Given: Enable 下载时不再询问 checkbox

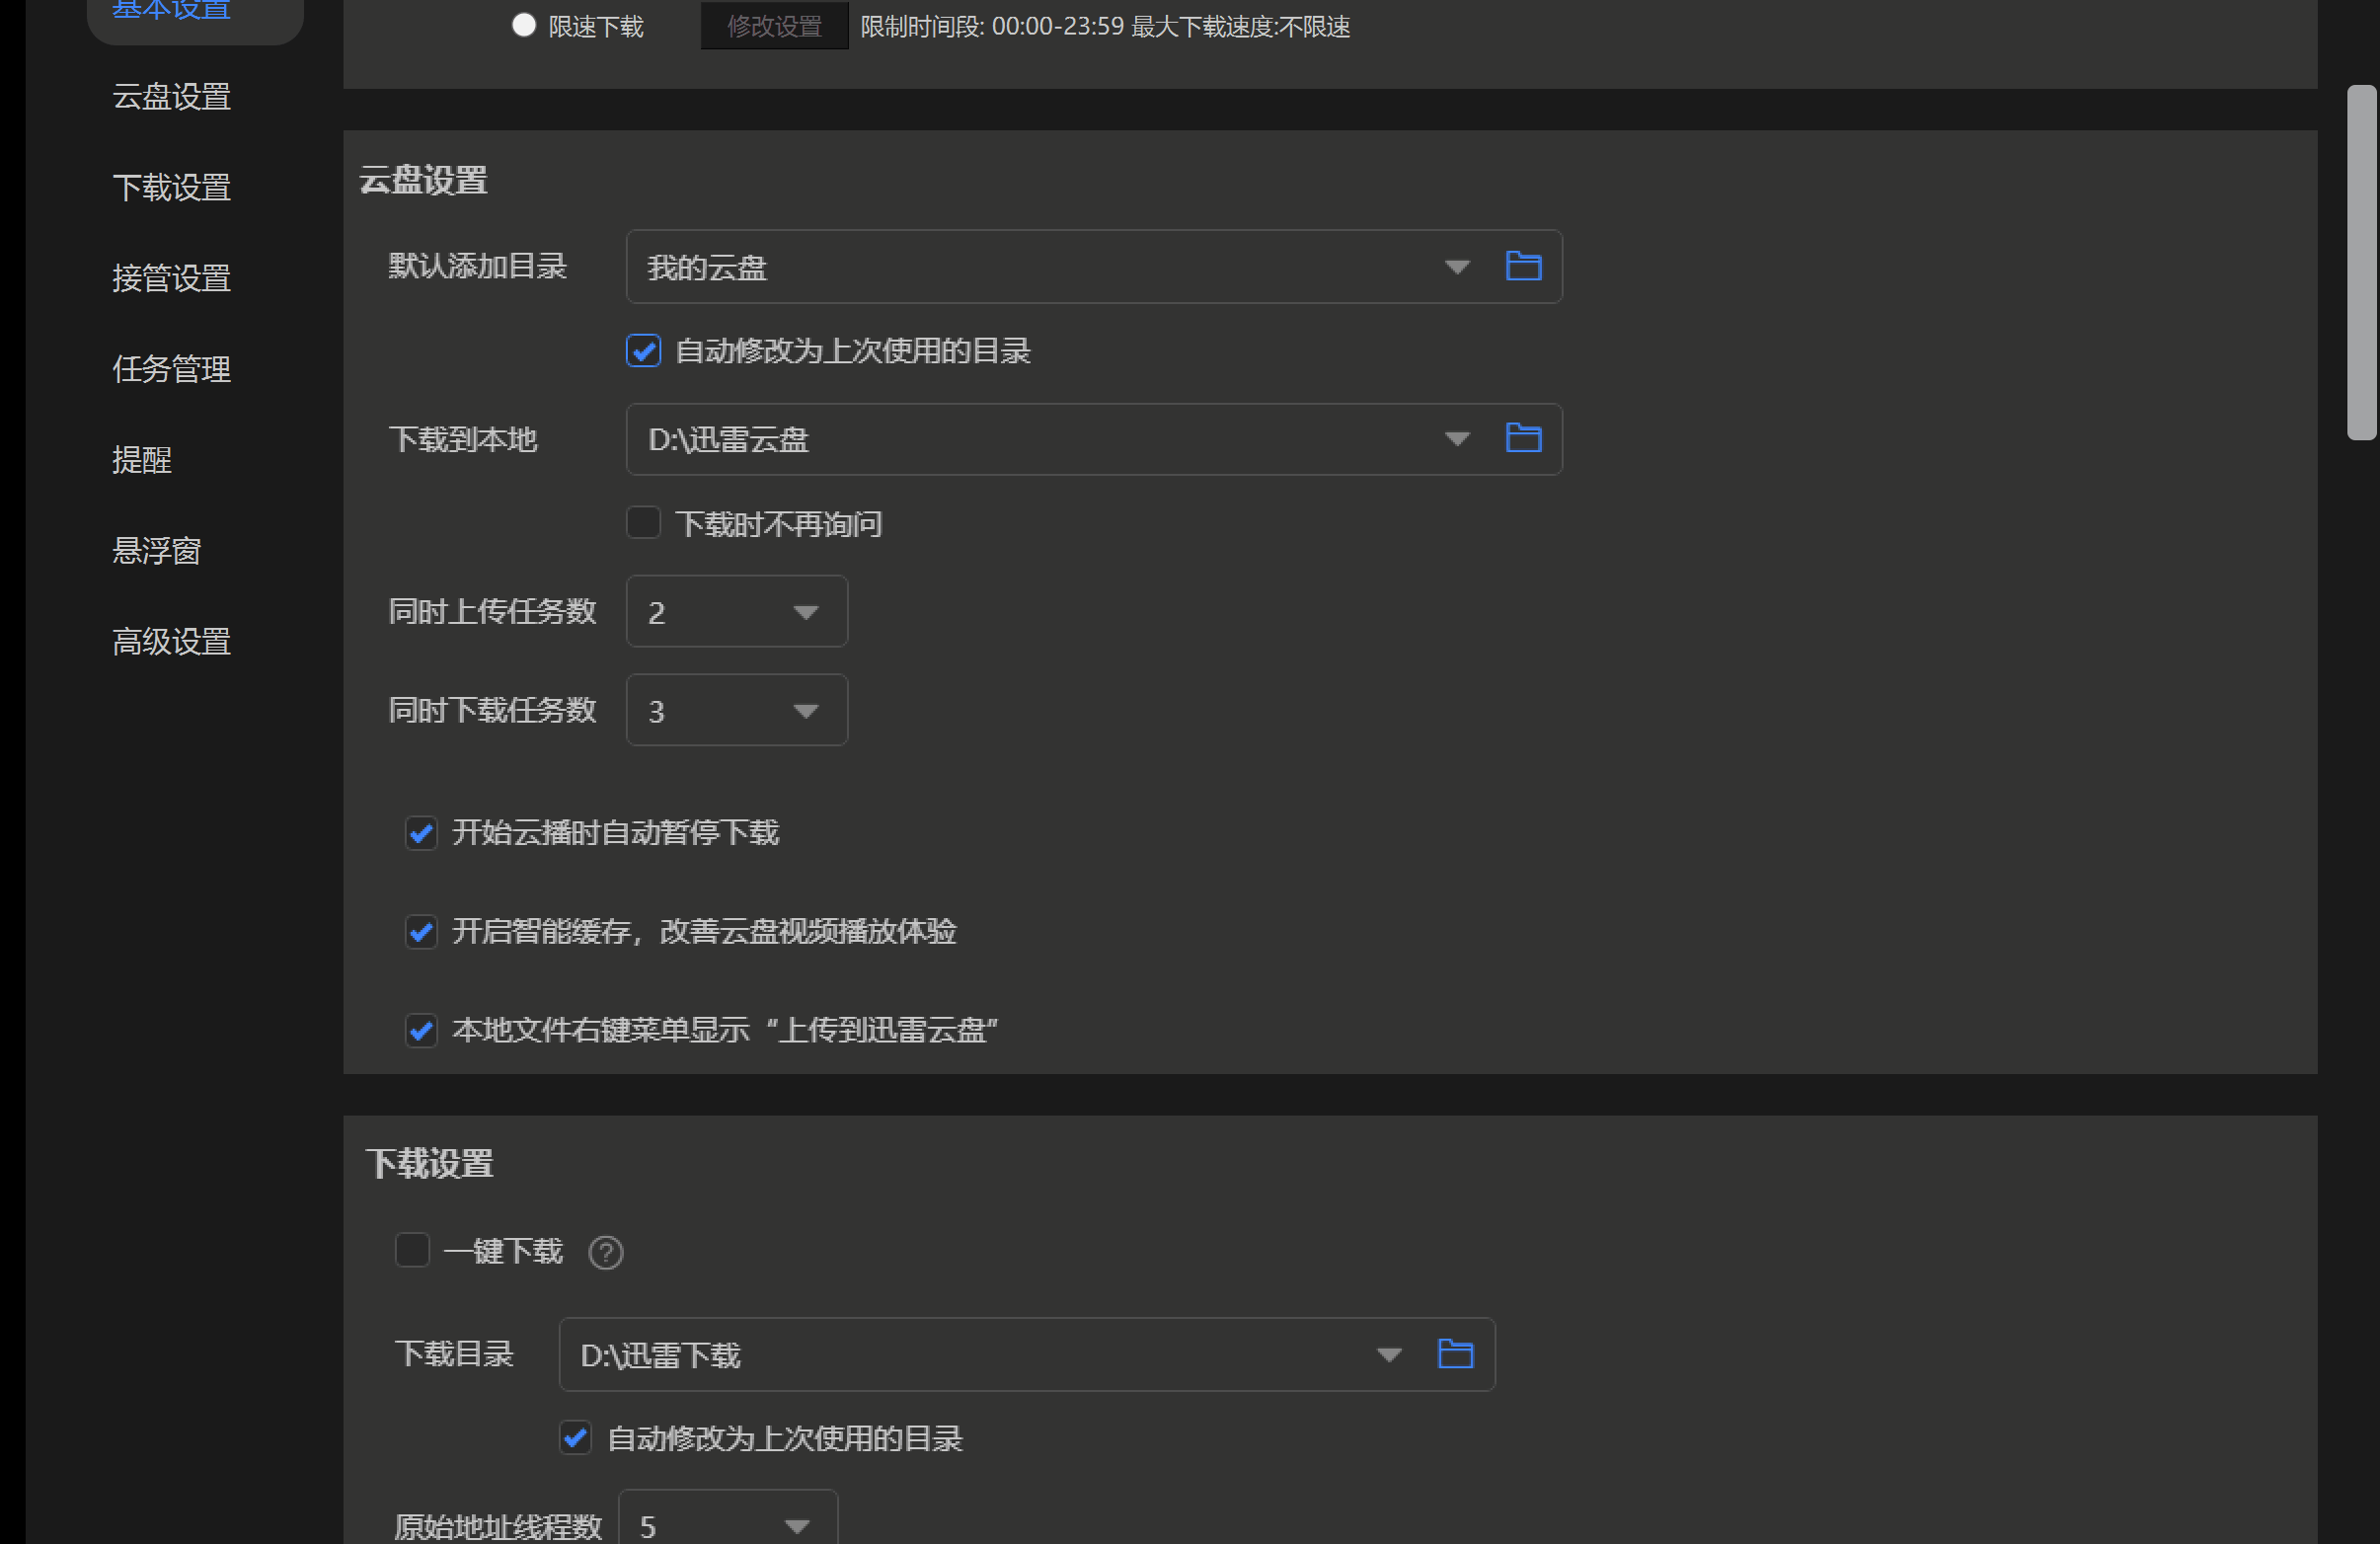Looking at the screenshot, I should (x=643, y=523).
